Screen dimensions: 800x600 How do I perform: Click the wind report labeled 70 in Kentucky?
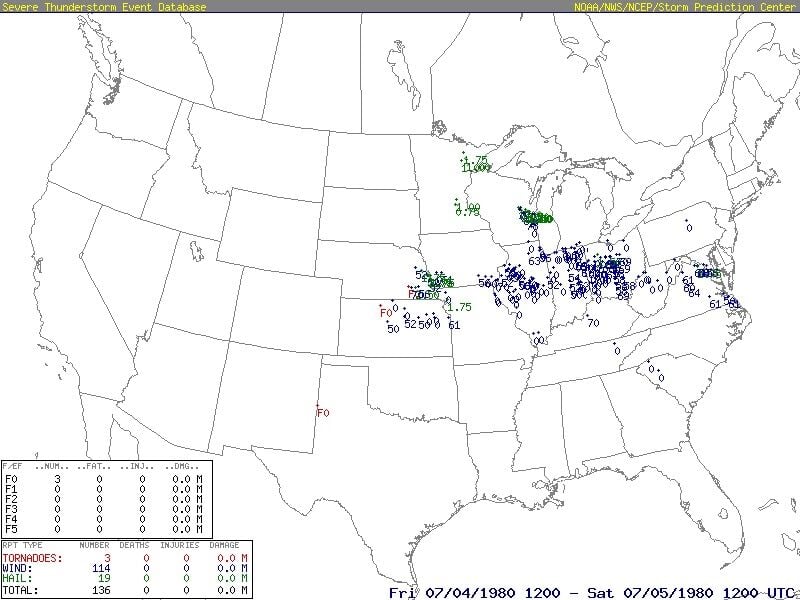(593, 323)
